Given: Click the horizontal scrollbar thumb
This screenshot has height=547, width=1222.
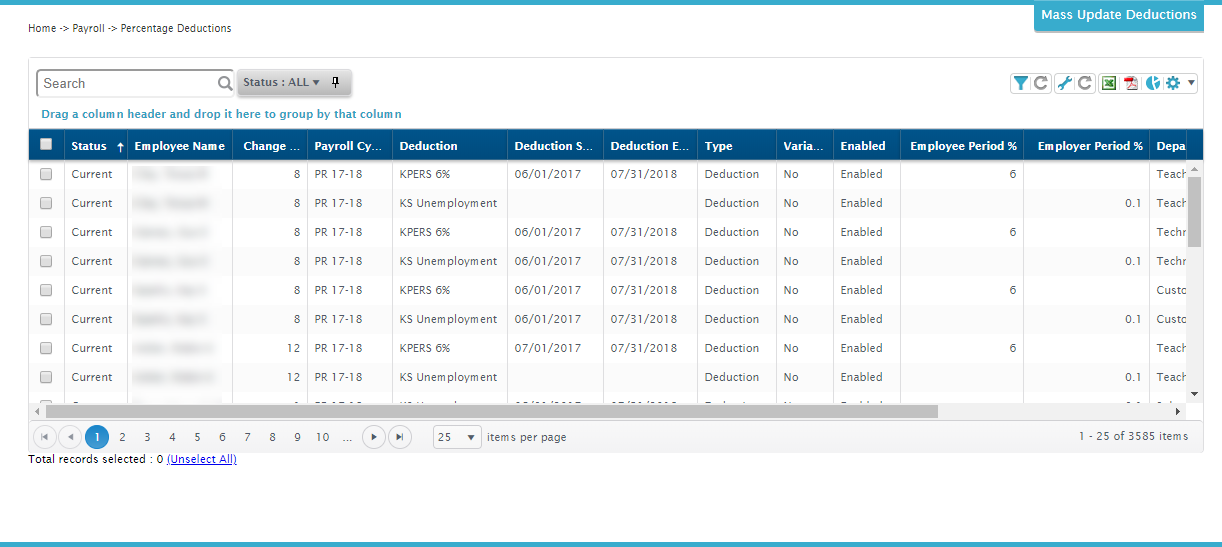Looking at the screenshot, I should click(491, 411).
